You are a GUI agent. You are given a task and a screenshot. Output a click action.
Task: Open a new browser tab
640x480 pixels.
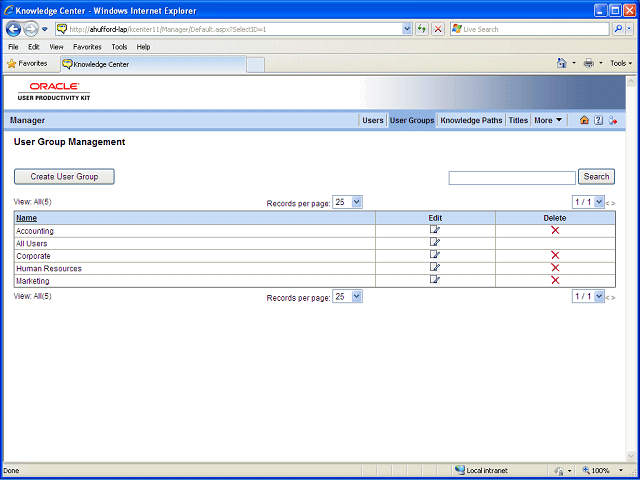256,65
